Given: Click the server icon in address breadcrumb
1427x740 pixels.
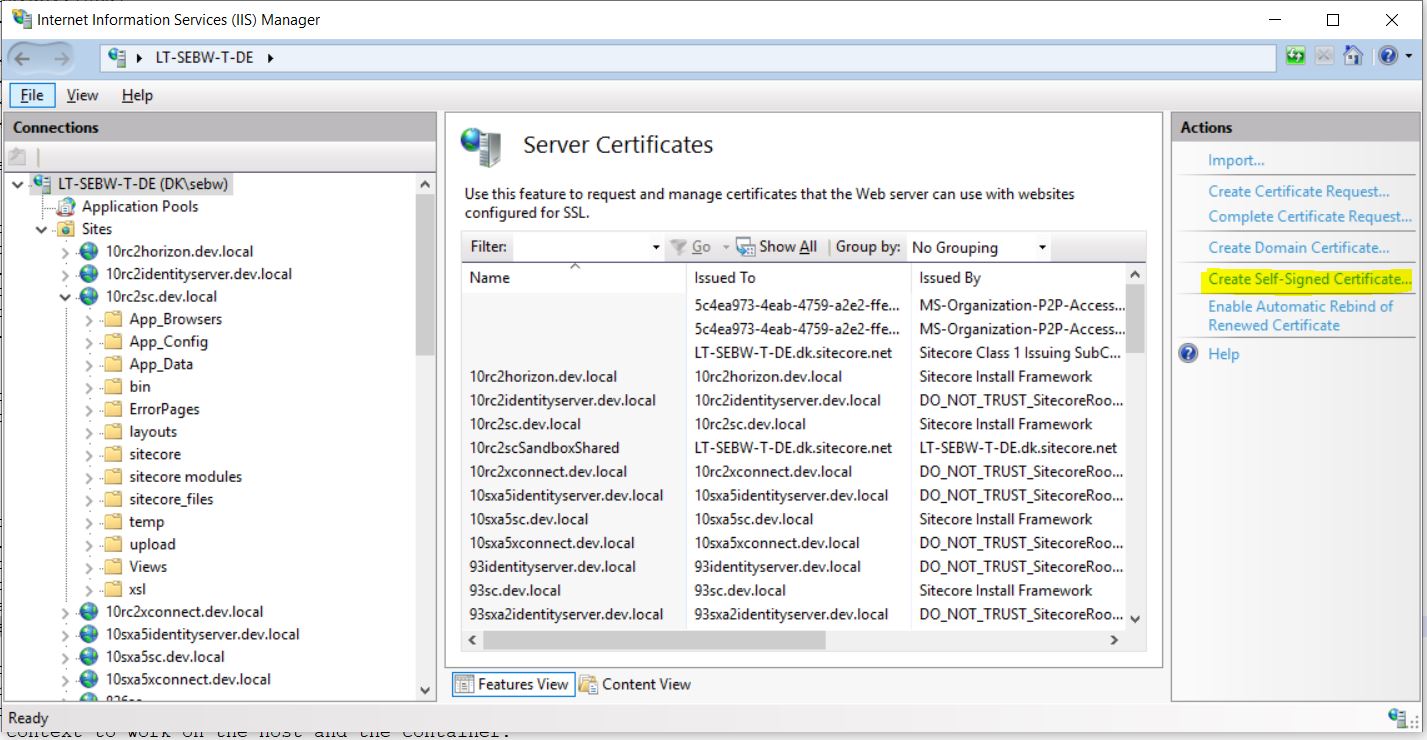Looking at the screenshot, I should click(x=117, y=57).
